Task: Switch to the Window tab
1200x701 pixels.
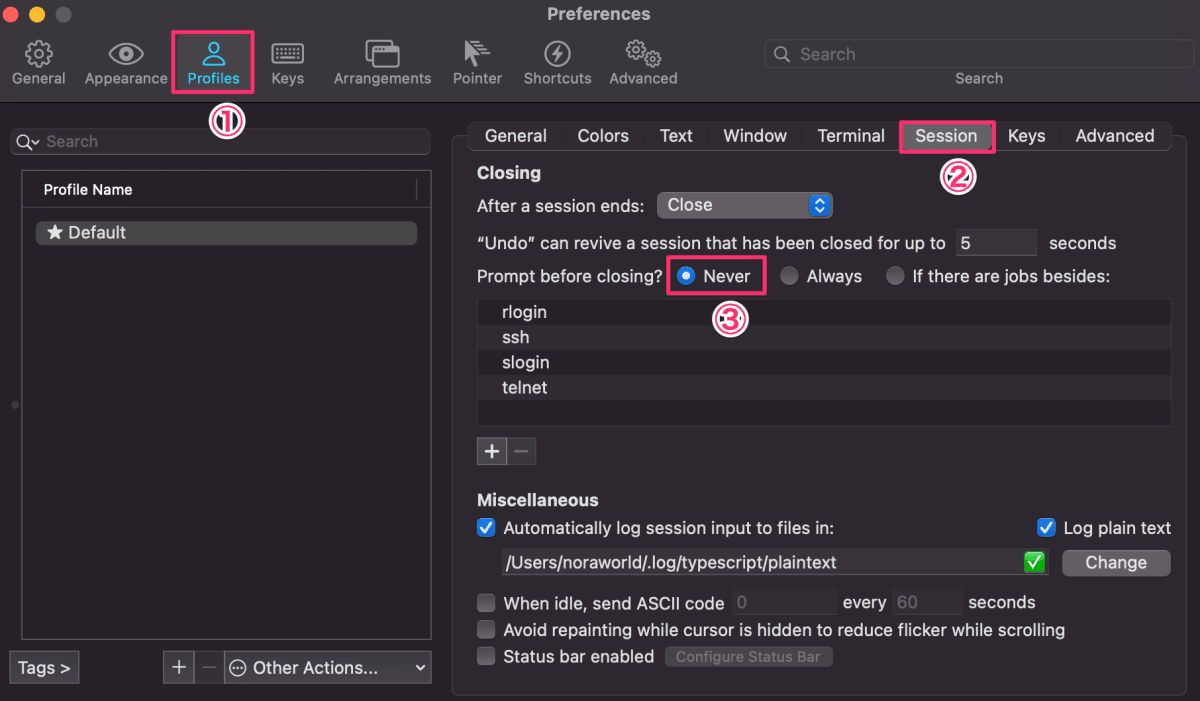Action: tap(755, 136)
